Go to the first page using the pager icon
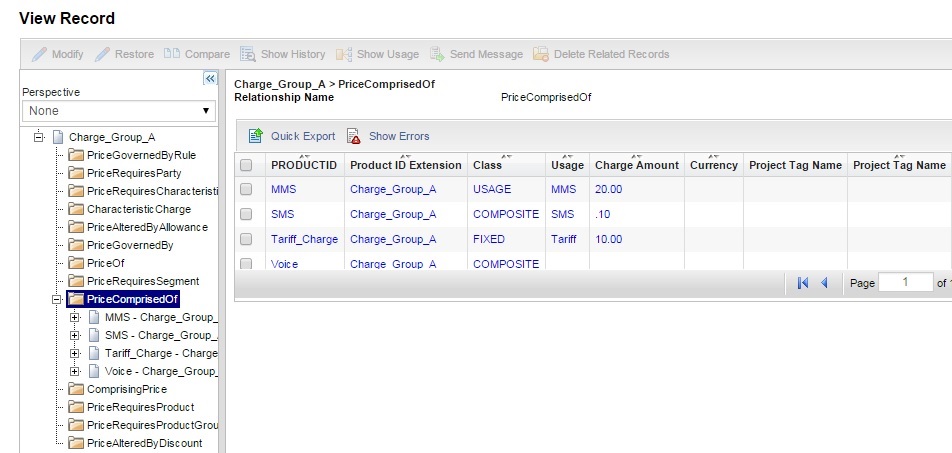Image resolution: width=952 pixels, height=453 pixels. point(803,283)
